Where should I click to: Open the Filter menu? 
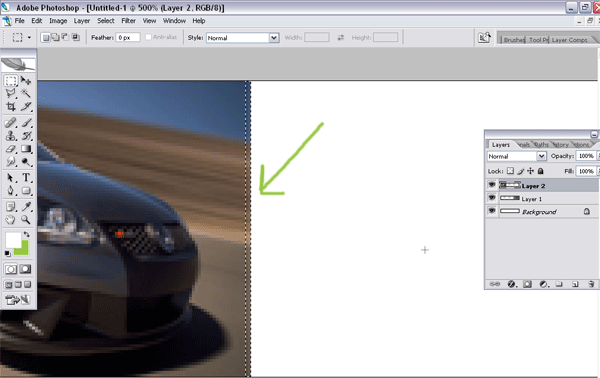pos(129,21)
